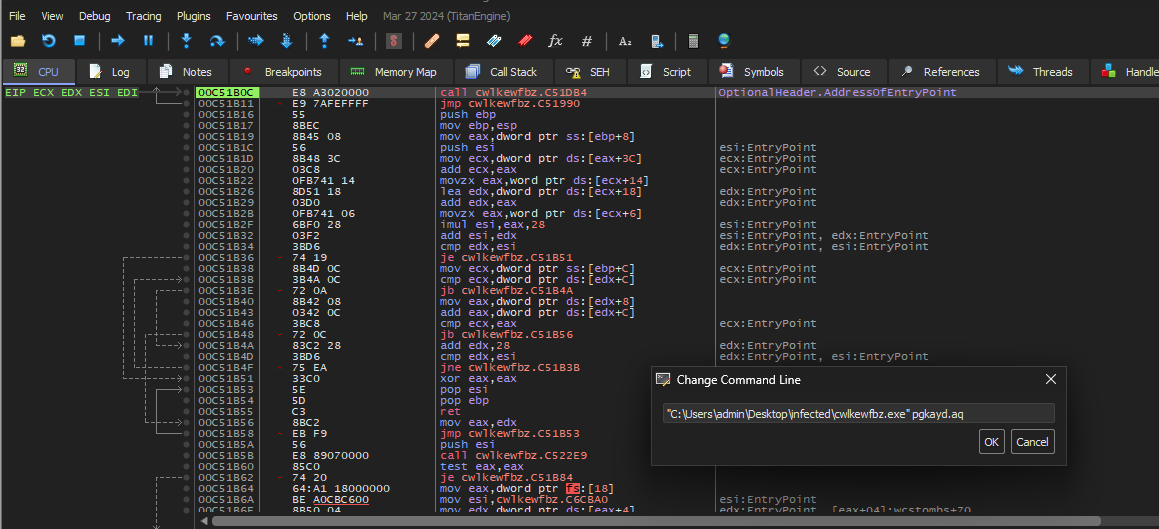Click the Open file folder icon

pos(18,41)
